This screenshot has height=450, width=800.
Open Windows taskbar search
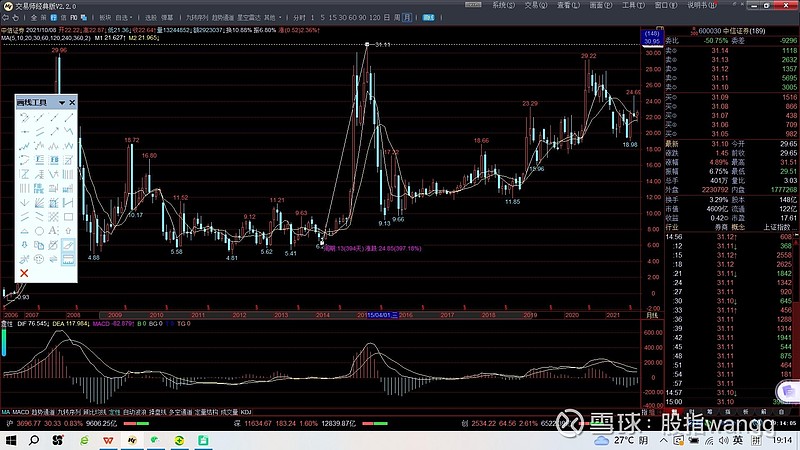point(34,440)
